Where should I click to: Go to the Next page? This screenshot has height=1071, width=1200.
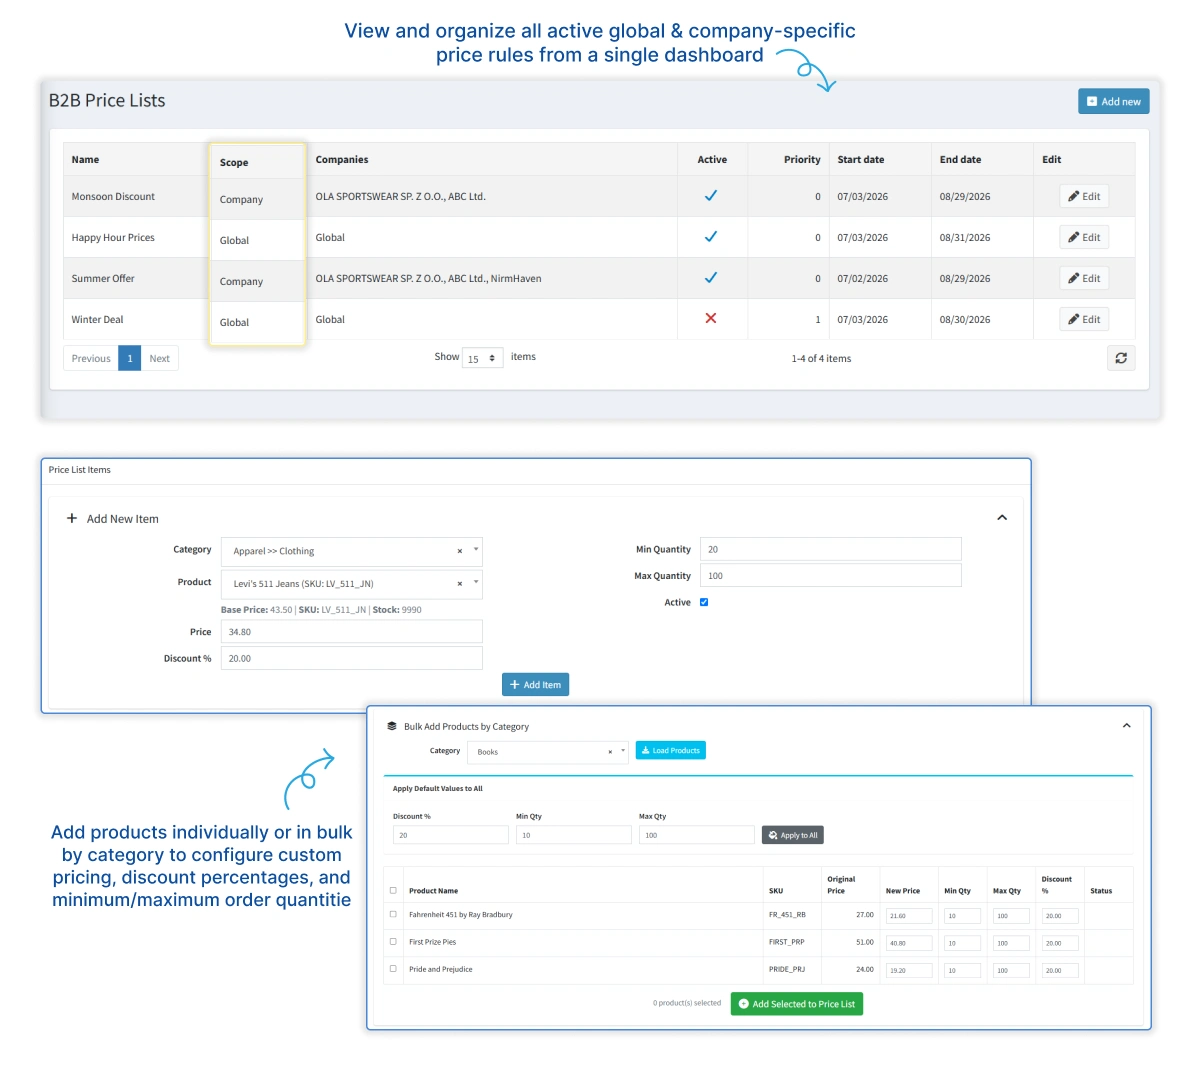point(160,358)
